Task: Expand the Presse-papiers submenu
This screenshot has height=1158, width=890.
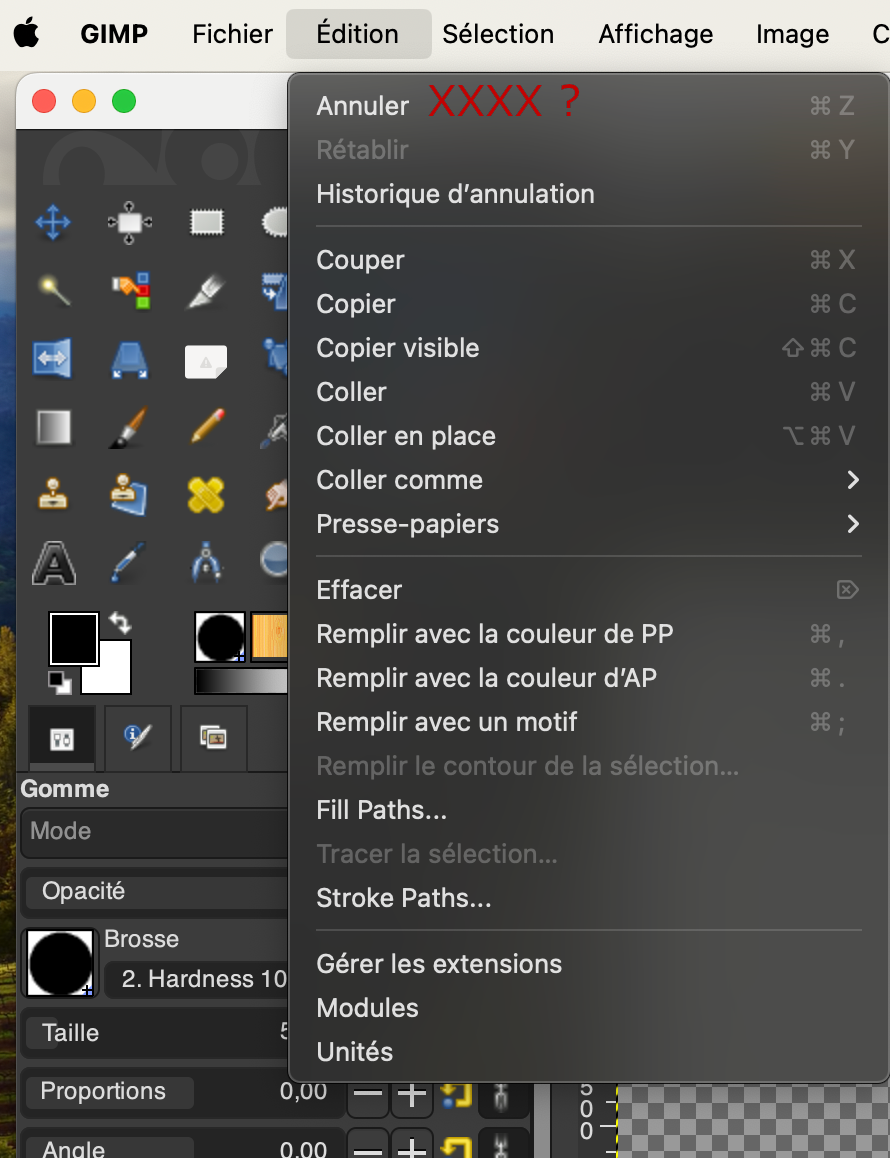Action: click(x=852, y=524)
